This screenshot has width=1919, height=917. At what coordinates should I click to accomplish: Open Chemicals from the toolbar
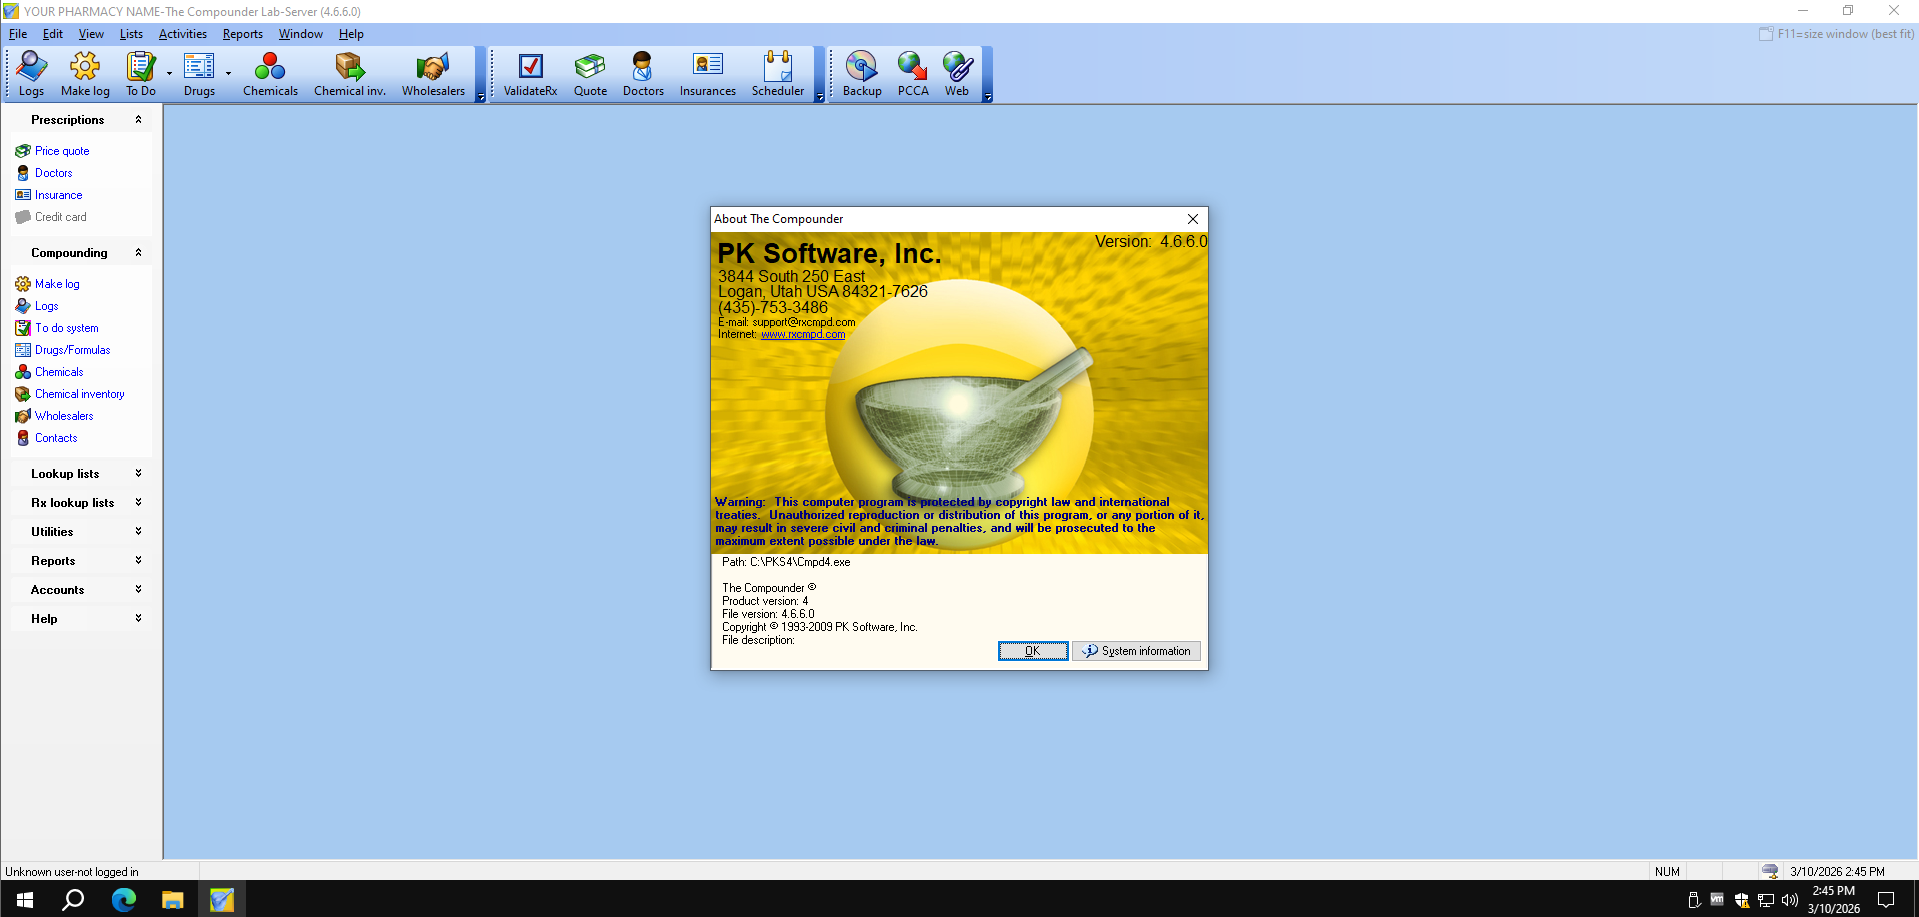coord(270,74)
